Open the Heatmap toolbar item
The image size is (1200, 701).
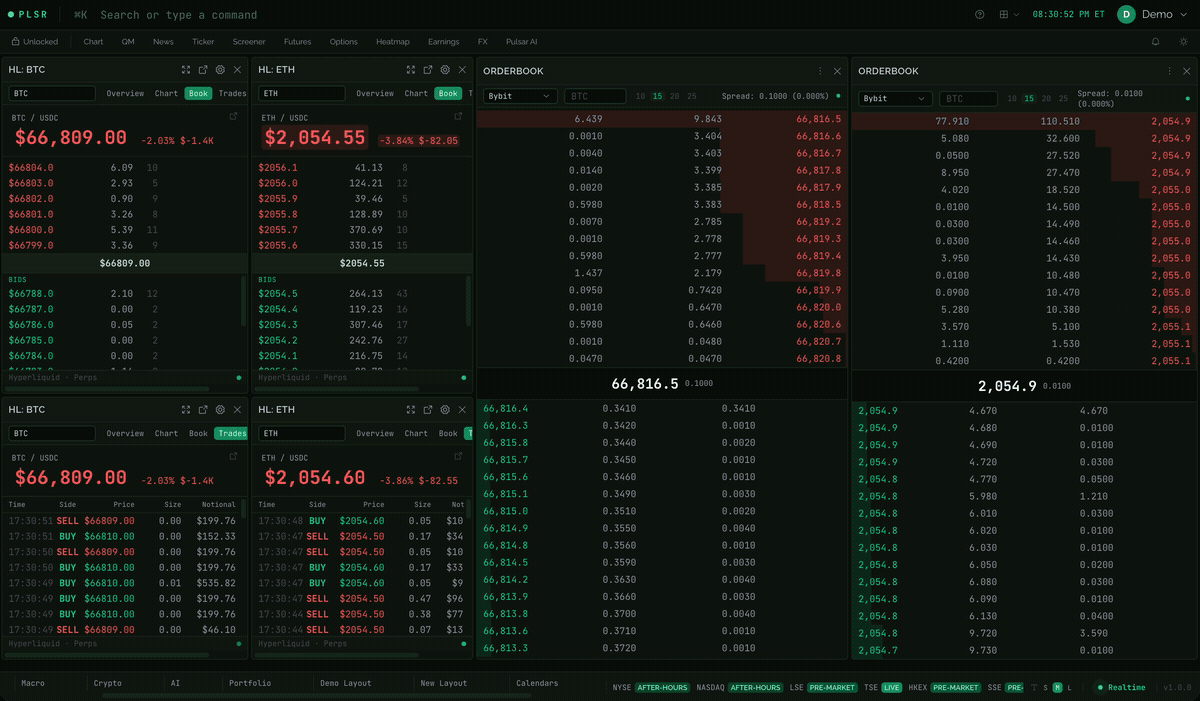point(393,42)
